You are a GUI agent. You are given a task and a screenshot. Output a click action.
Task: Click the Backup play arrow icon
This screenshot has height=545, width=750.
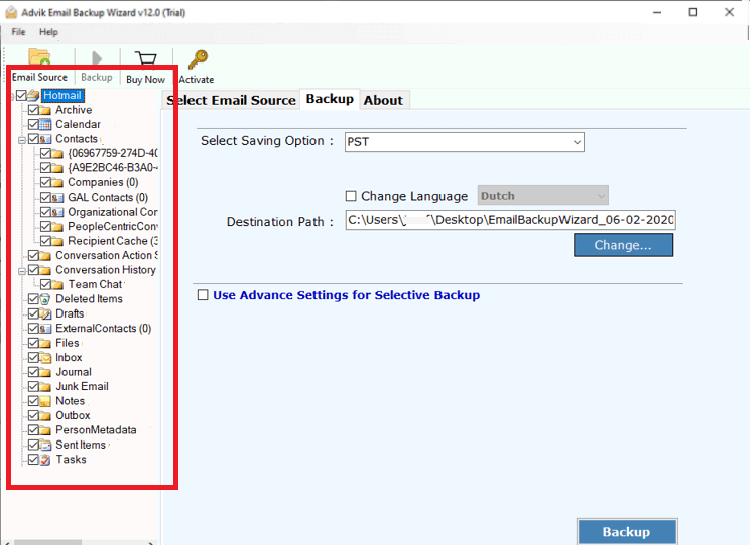[x=97, y=58]
